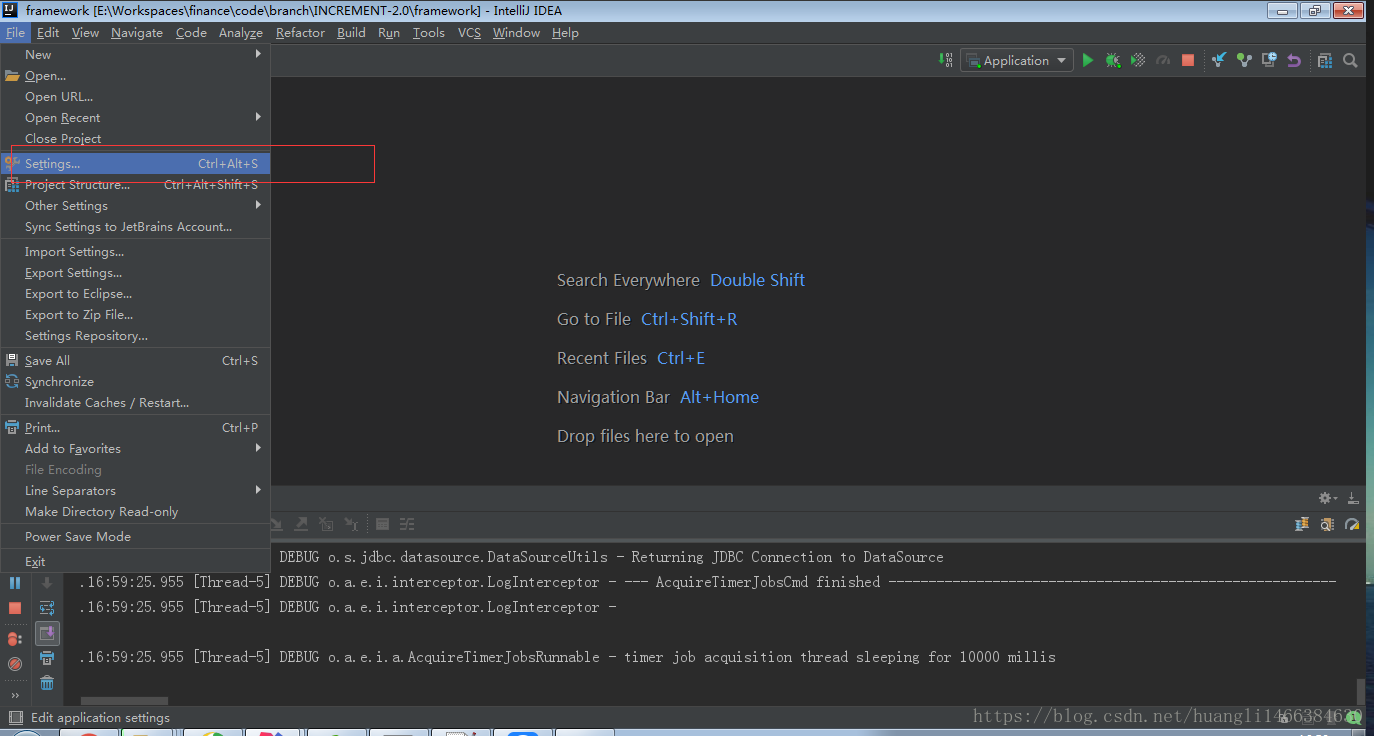
Task: Toggle soft-wrap in console
Action: 47,608
